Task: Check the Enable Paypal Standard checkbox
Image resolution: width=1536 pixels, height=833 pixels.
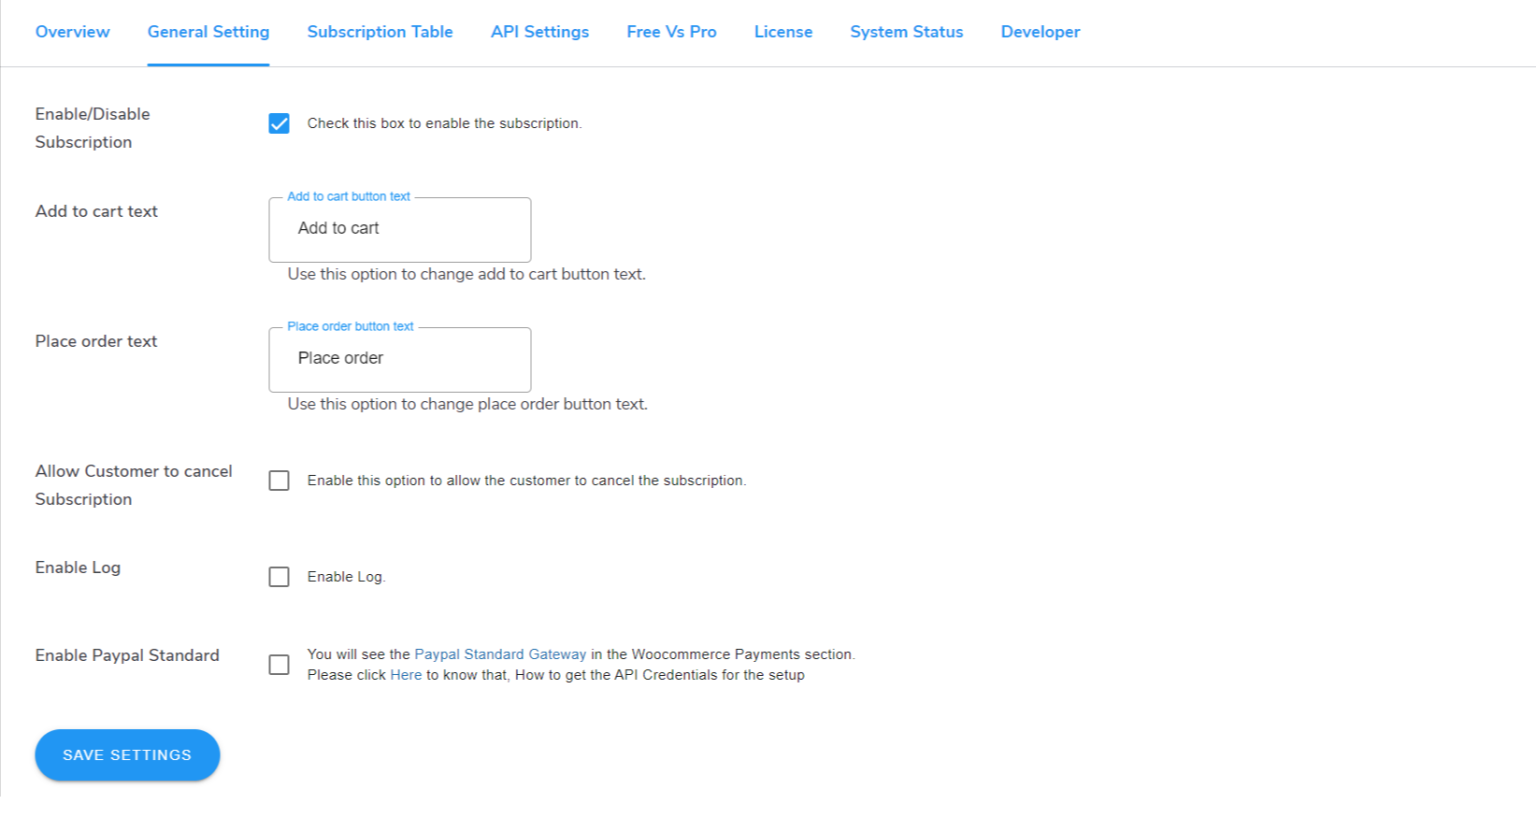Action: pos(279,665)
